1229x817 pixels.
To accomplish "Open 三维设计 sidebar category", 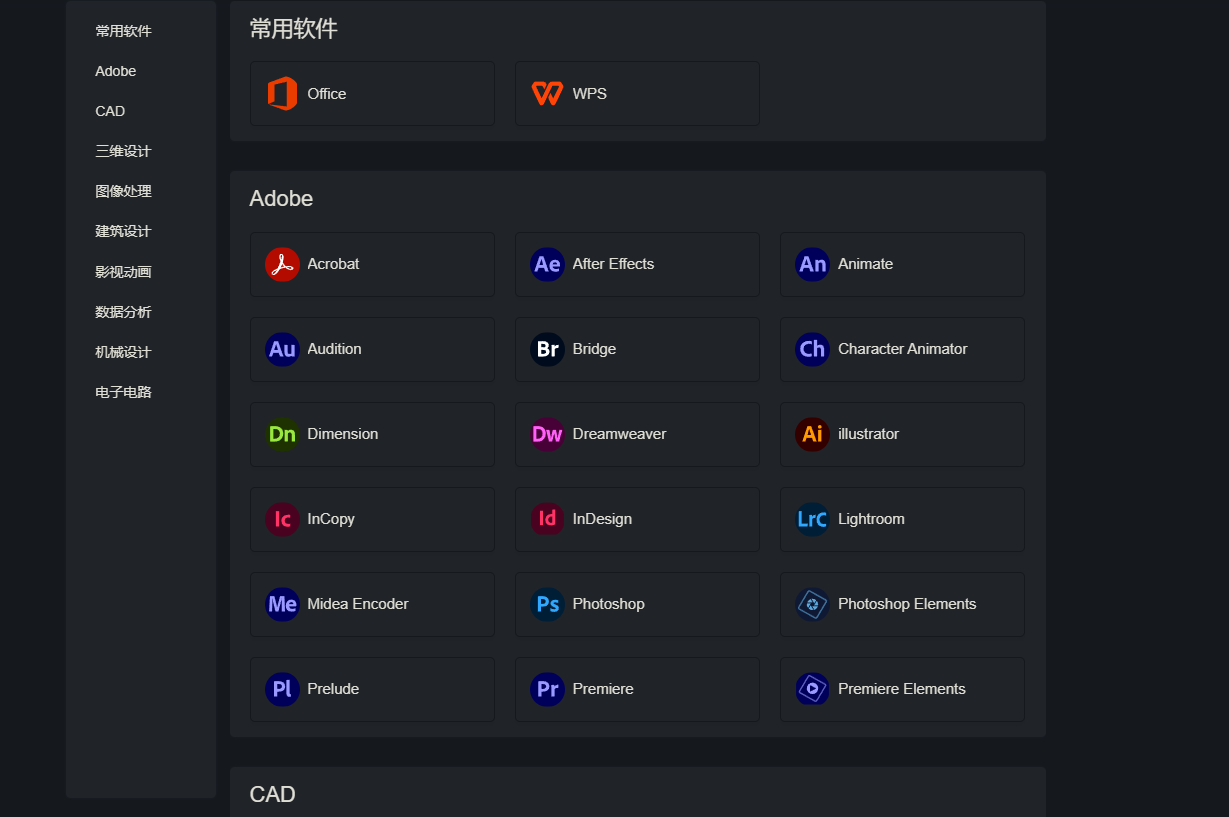I will tap(123, 151).
